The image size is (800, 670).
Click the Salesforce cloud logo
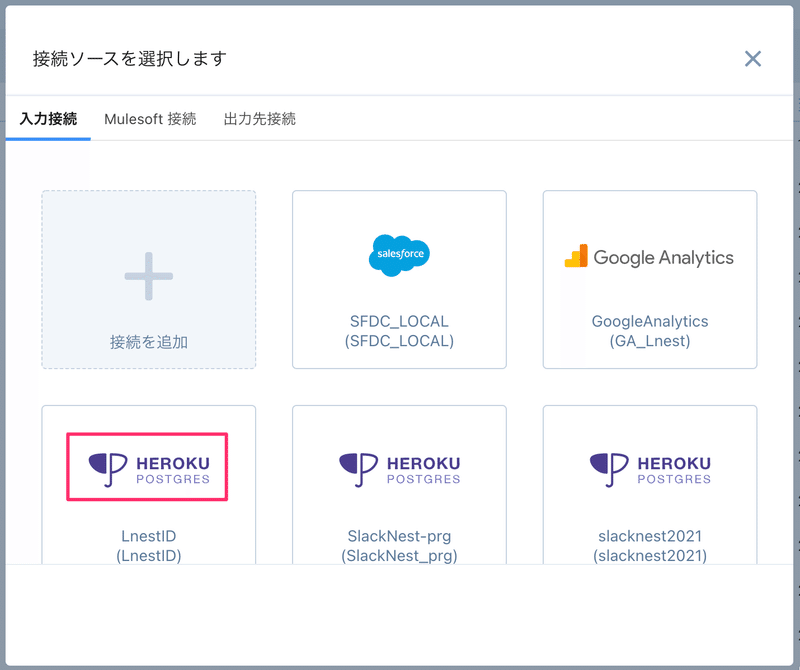pyautogui.click(x=399, y=255)
